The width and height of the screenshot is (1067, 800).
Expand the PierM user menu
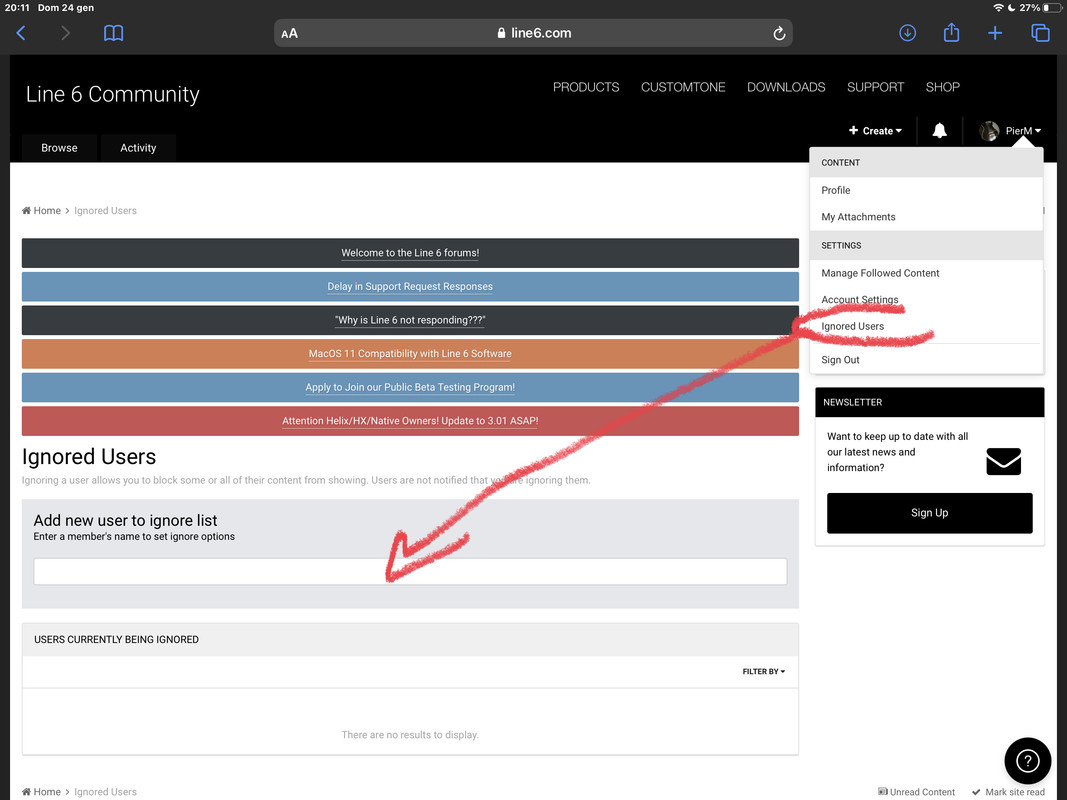click(x=1023, y=131)
